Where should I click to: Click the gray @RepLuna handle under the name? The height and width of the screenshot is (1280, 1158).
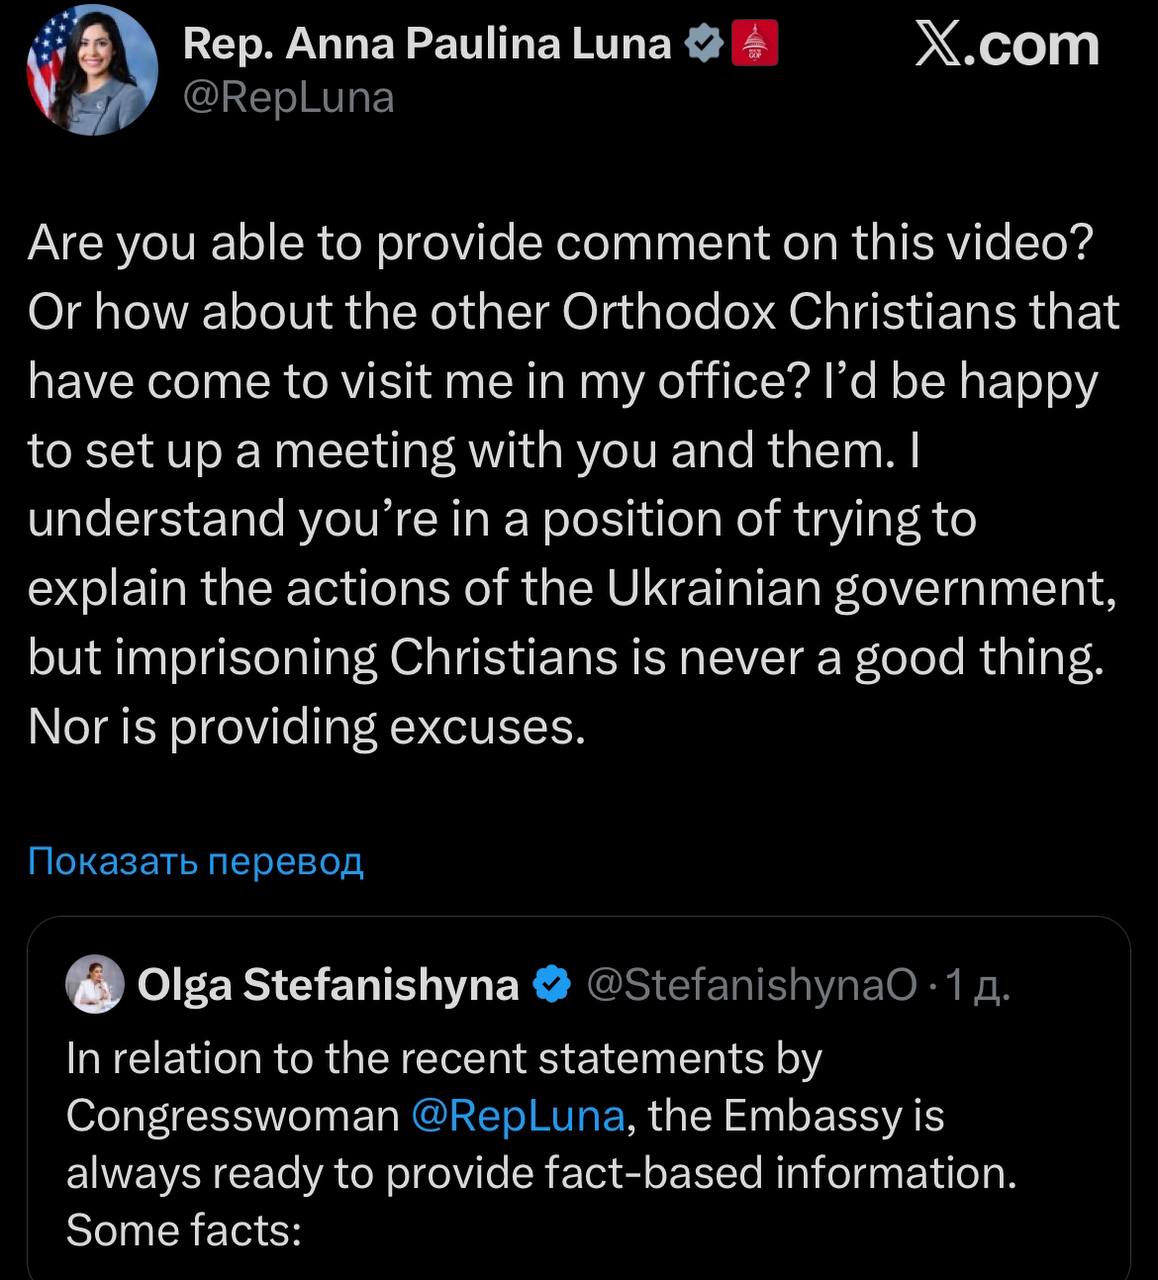click(x=288, y=98)
